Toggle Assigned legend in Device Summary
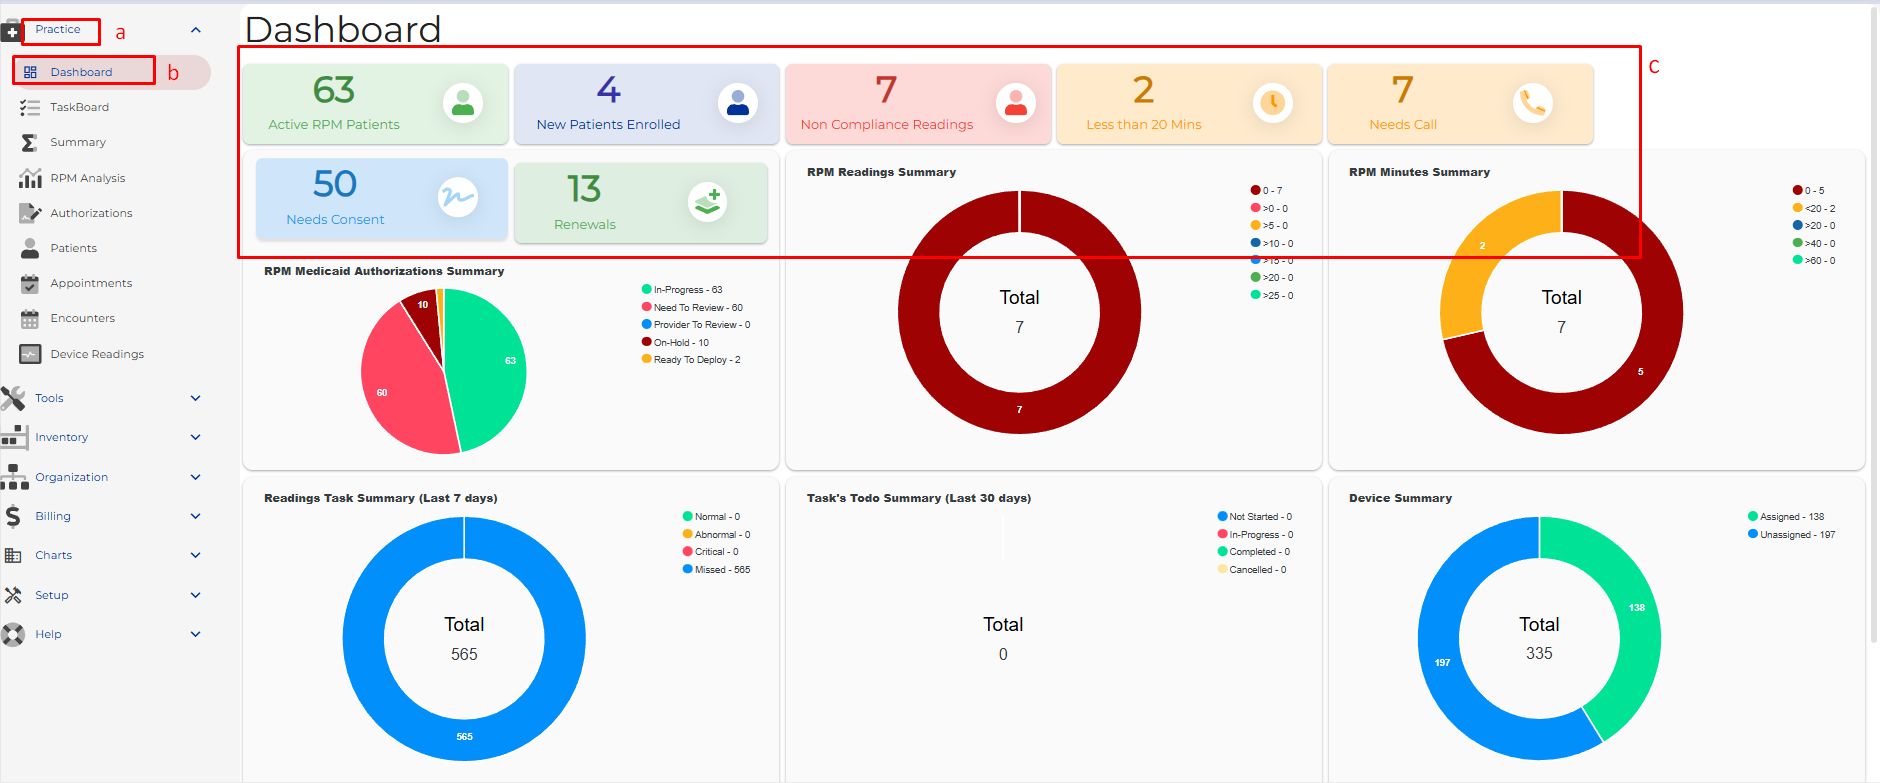Viewport: 1880px width, 783px height. (x=1786, y=517)
